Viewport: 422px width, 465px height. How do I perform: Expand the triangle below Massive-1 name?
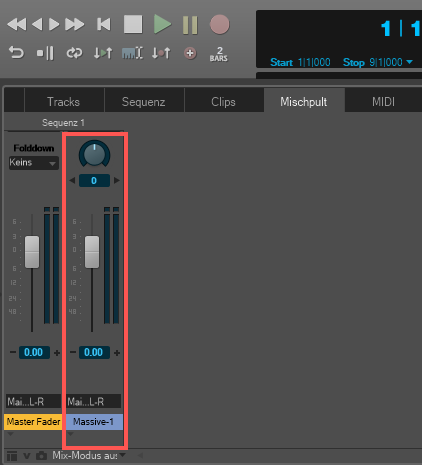click(x=70, y=434)
